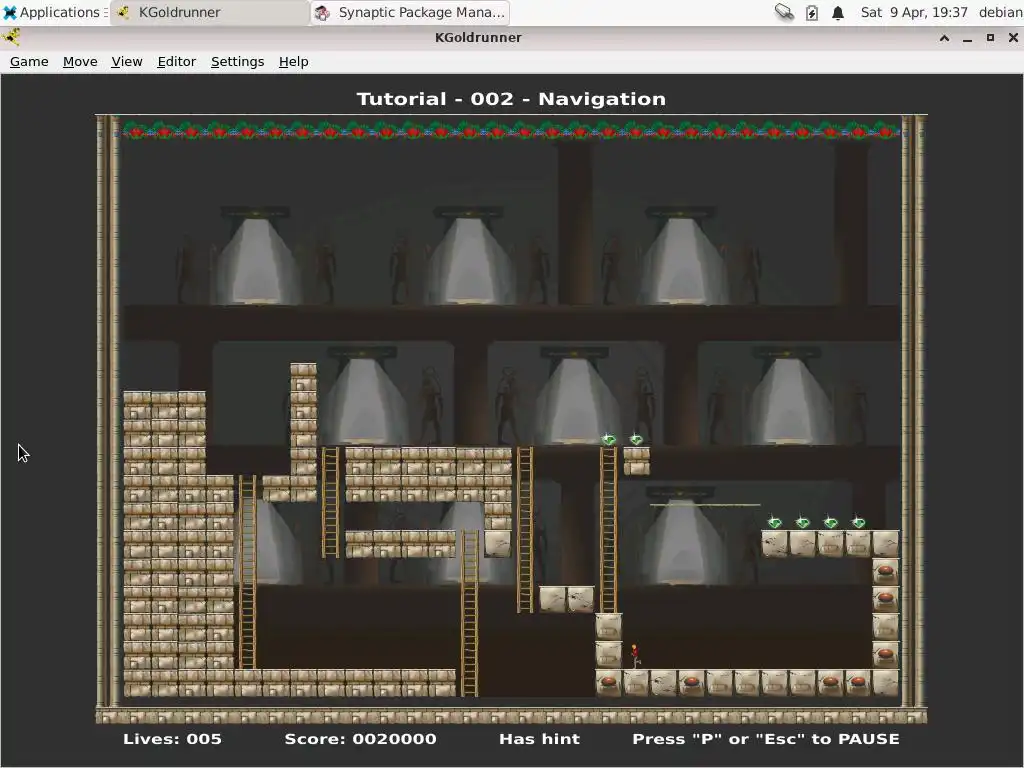Viewport: 1024px width, 768px height.
Task: Click the hero character in the game
Action: [x=635, y=656]
